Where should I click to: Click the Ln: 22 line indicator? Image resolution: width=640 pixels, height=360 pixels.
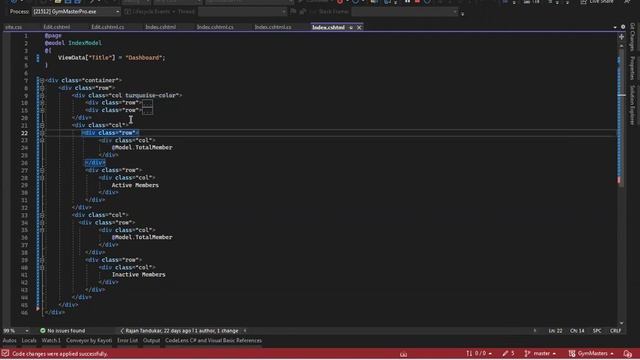[x=556, y=331]
